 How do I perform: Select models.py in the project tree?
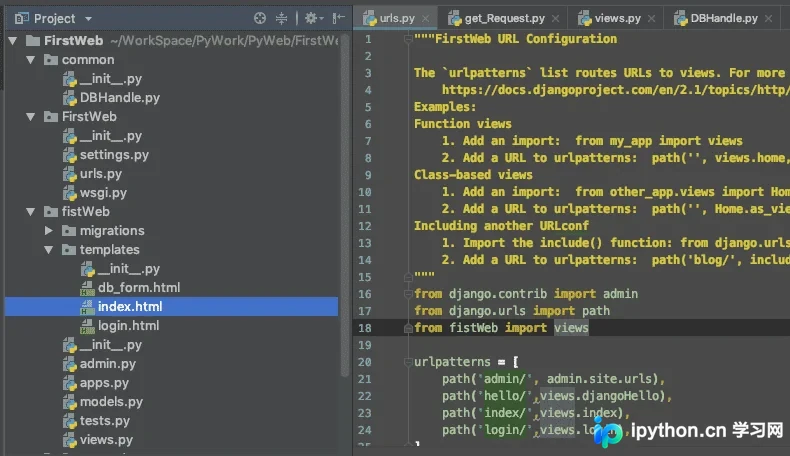pos(111,402)
